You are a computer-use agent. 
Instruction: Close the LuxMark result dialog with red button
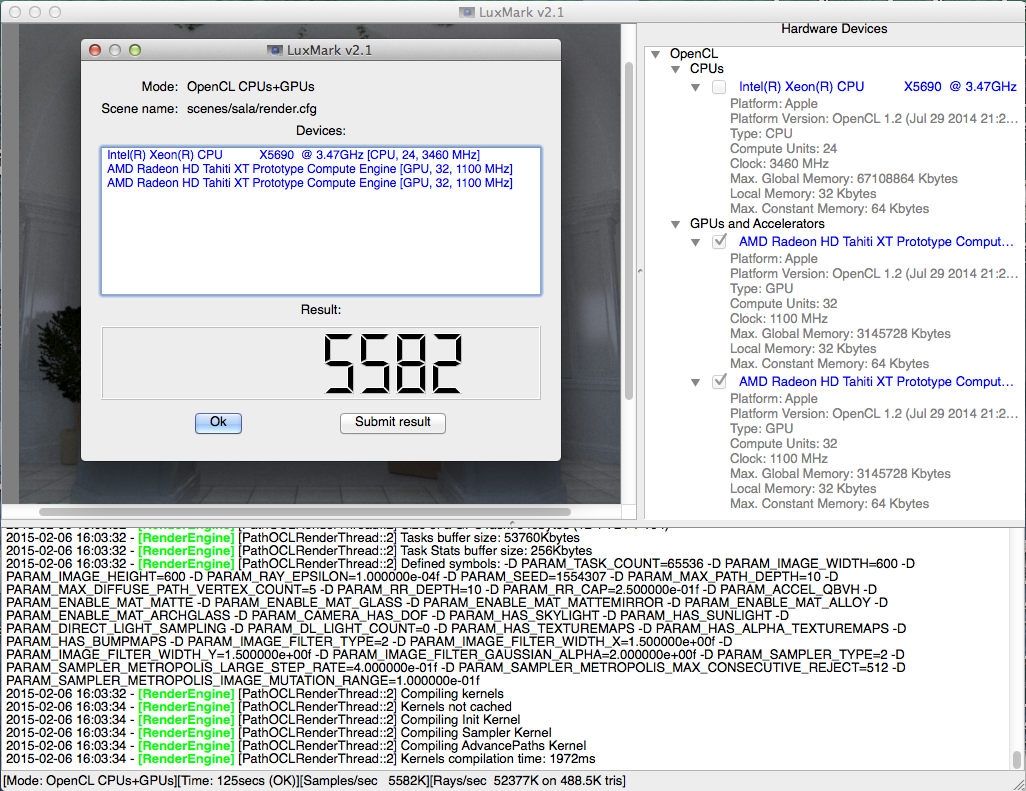tap(95, 50)
